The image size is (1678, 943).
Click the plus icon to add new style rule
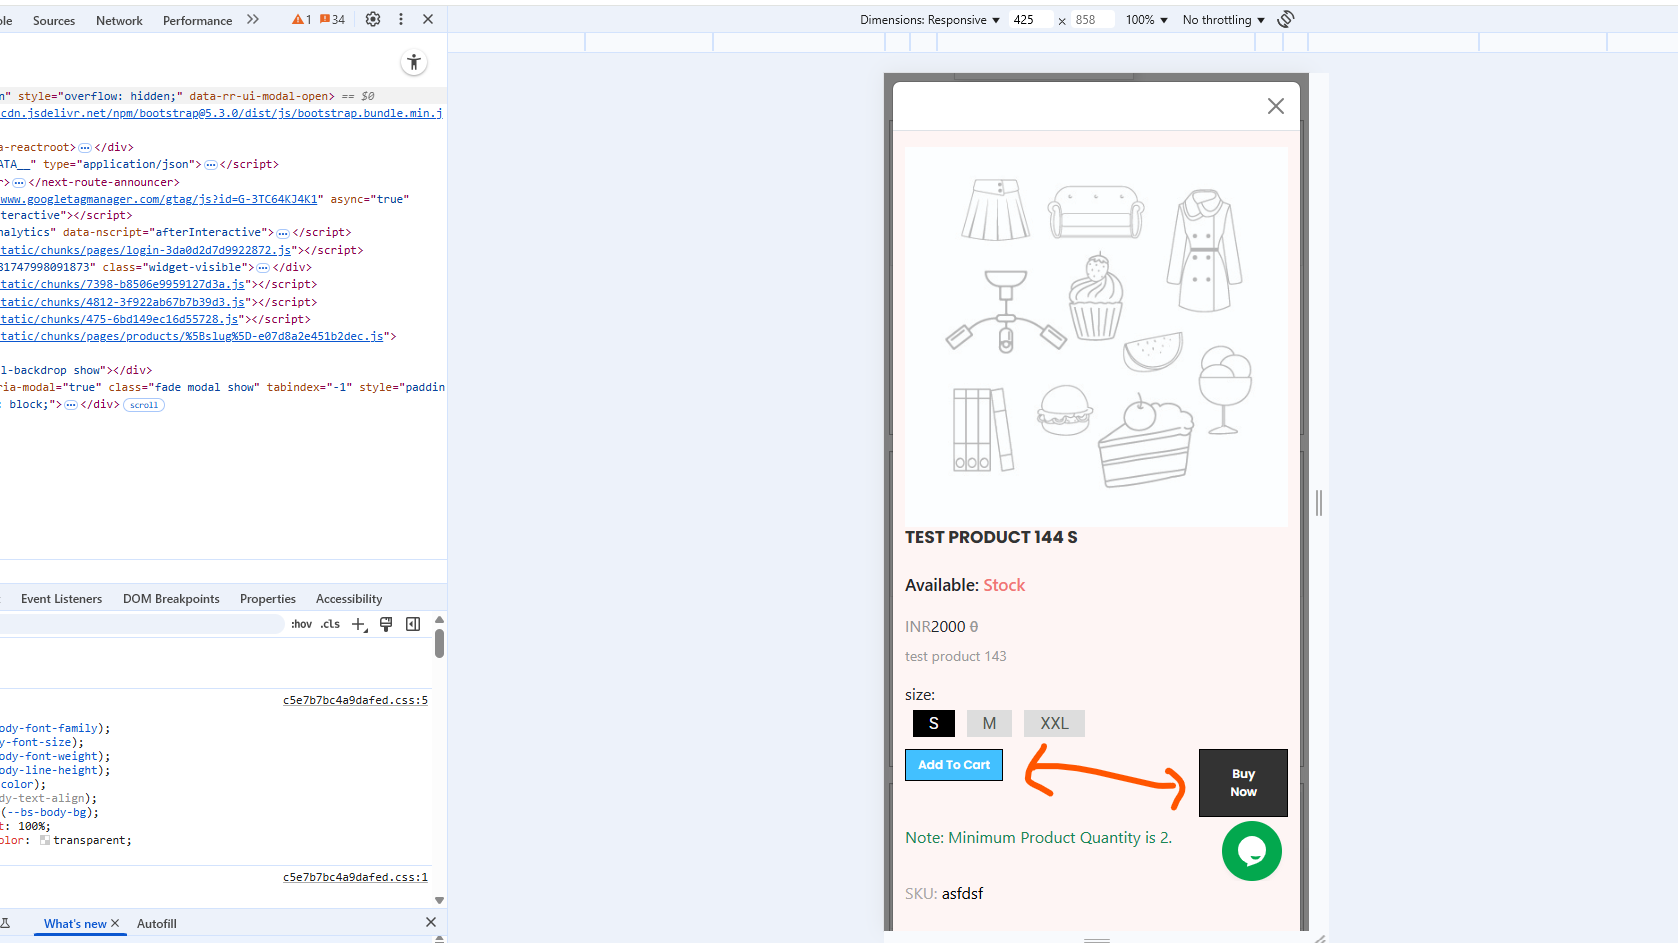coord(359,624)
